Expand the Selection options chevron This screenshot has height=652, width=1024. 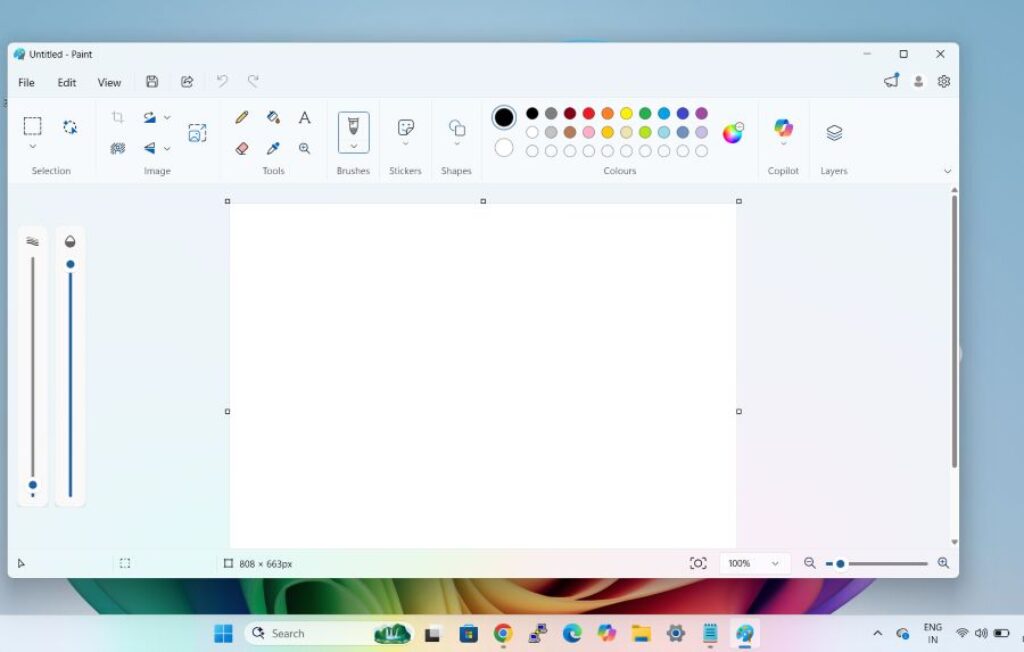[33, 146]
